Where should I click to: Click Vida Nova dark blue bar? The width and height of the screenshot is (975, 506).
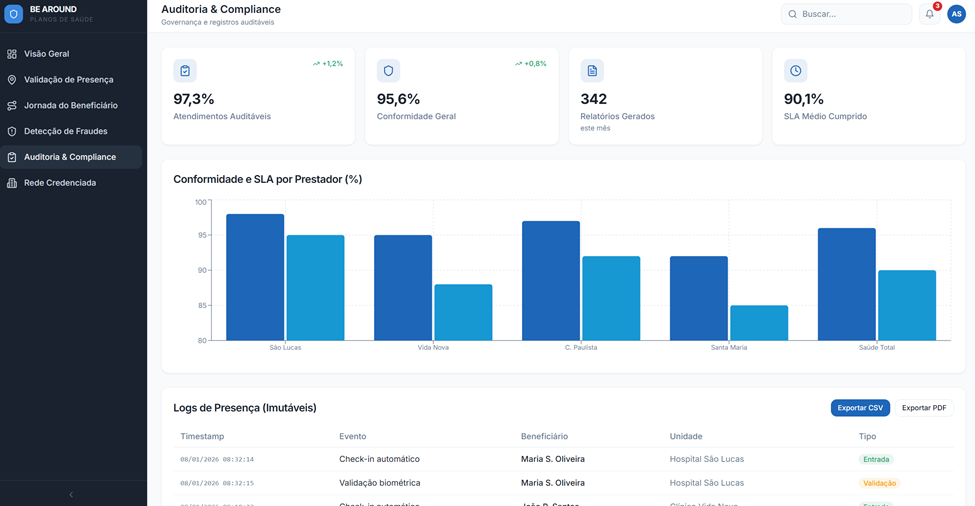coord(403,288)
